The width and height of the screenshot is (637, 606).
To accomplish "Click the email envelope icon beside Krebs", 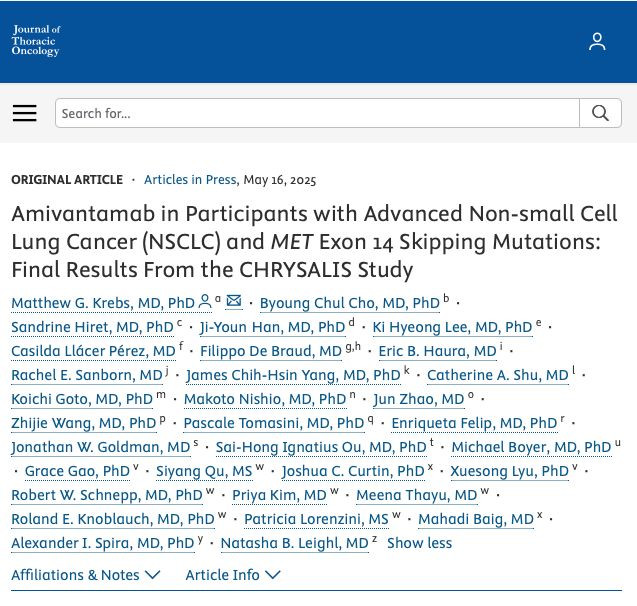I will (234, 301).
